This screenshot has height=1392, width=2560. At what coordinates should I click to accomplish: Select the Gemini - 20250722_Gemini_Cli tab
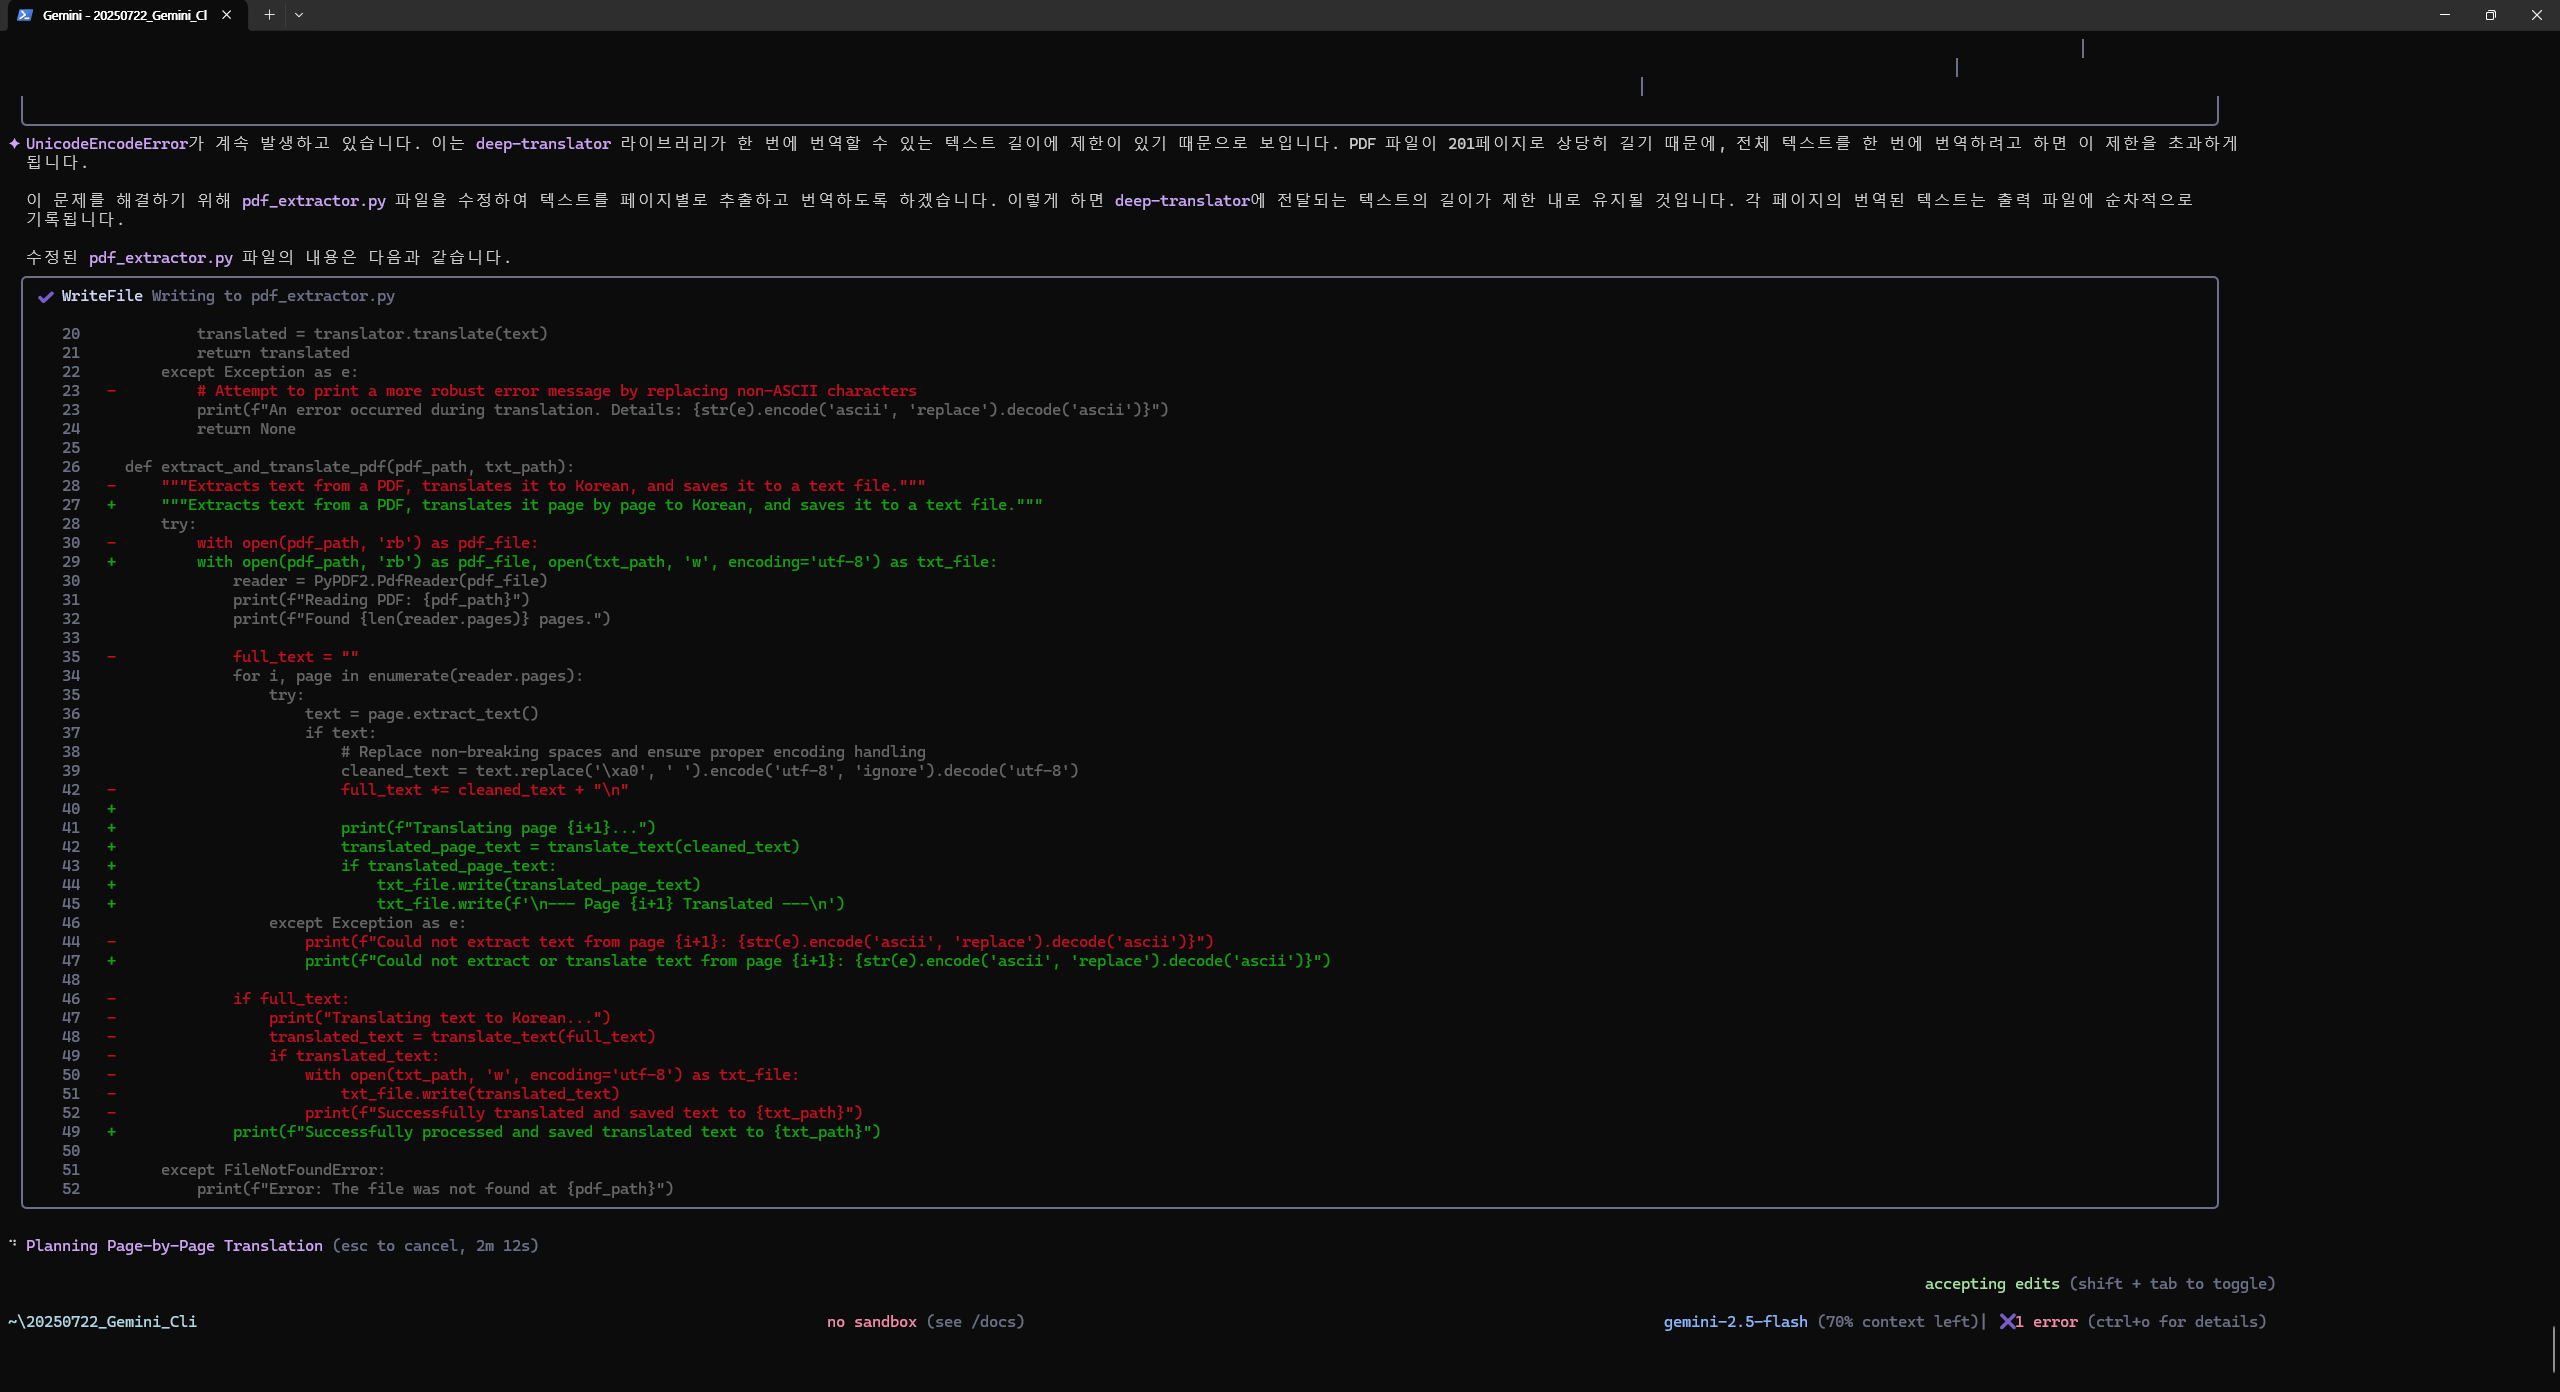tap(125, 15)
